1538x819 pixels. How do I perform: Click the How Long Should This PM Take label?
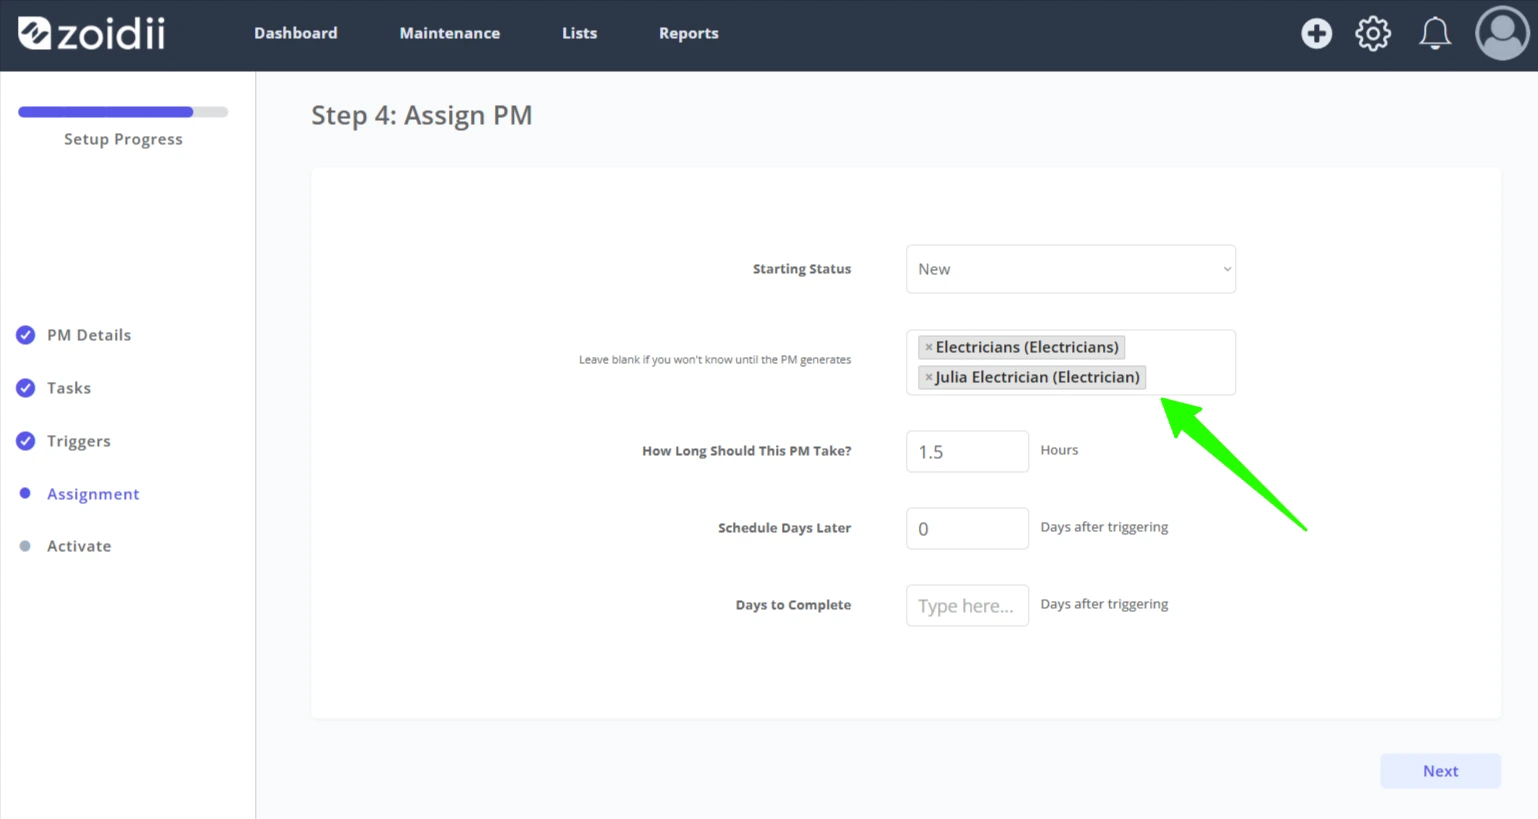point(747,451)
